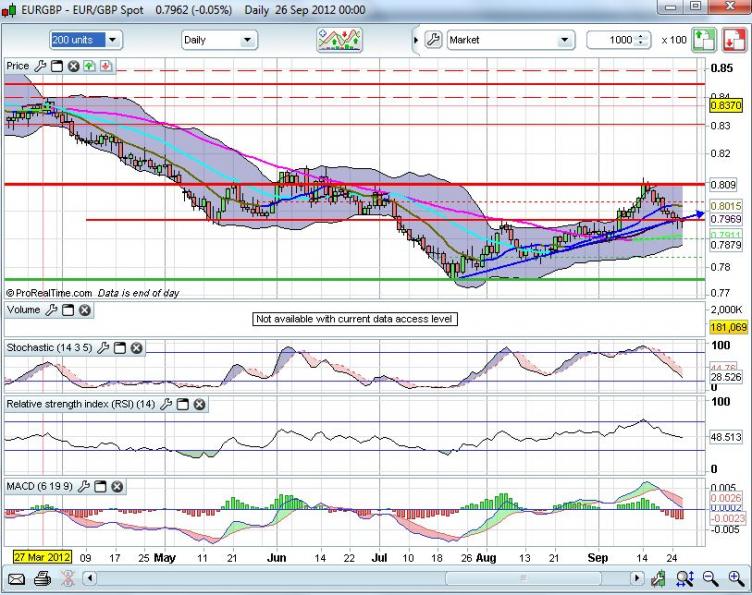Click the red sell order icon

point(735,40)
